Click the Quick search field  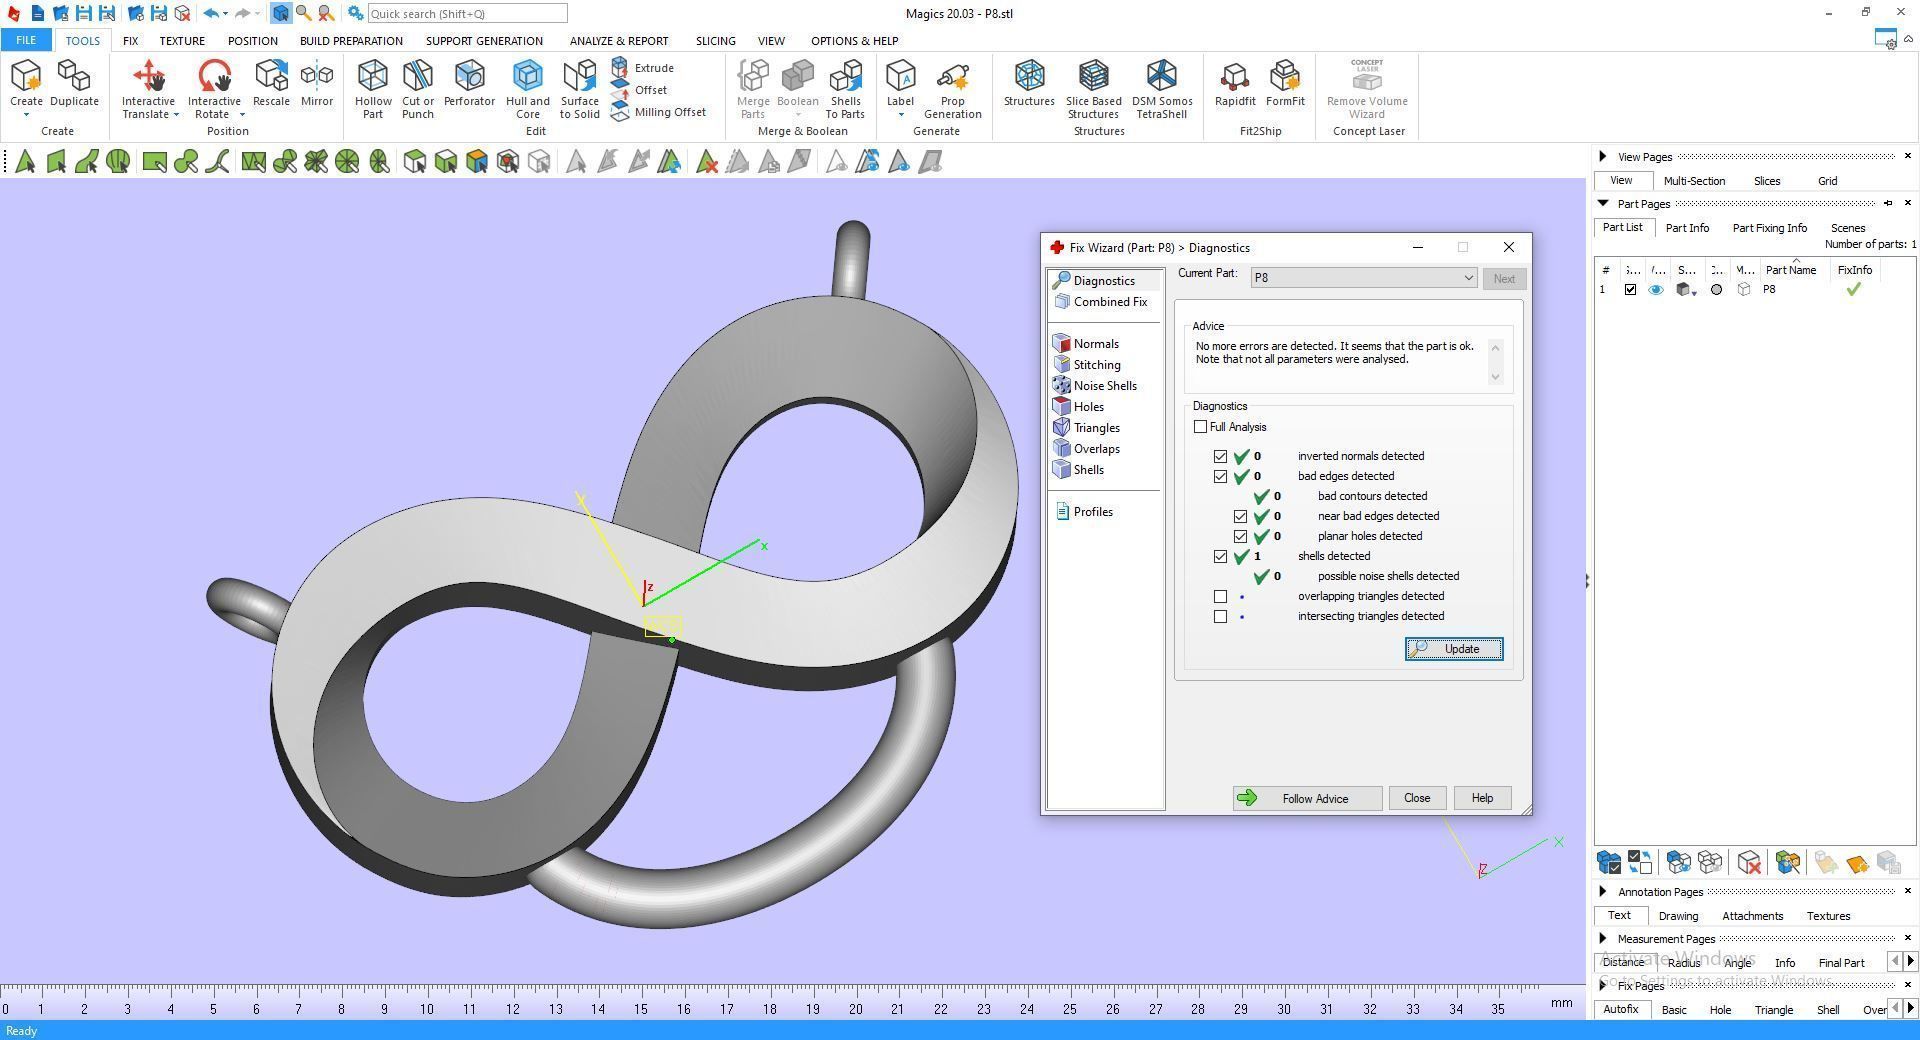coord(467,14)
